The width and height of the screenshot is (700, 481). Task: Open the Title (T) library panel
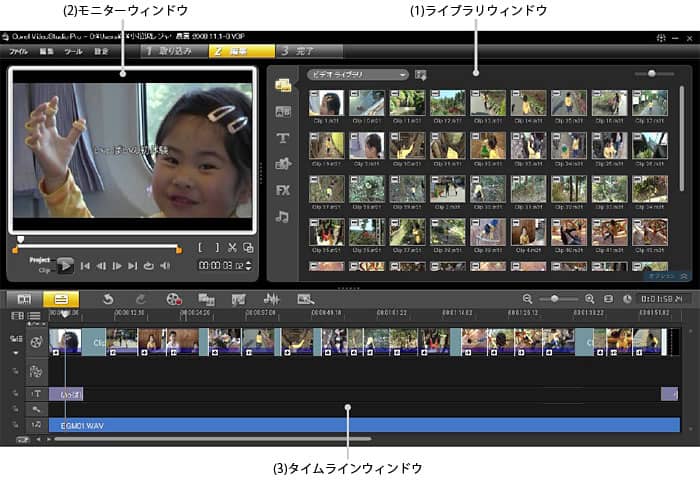tap(283, 138)
